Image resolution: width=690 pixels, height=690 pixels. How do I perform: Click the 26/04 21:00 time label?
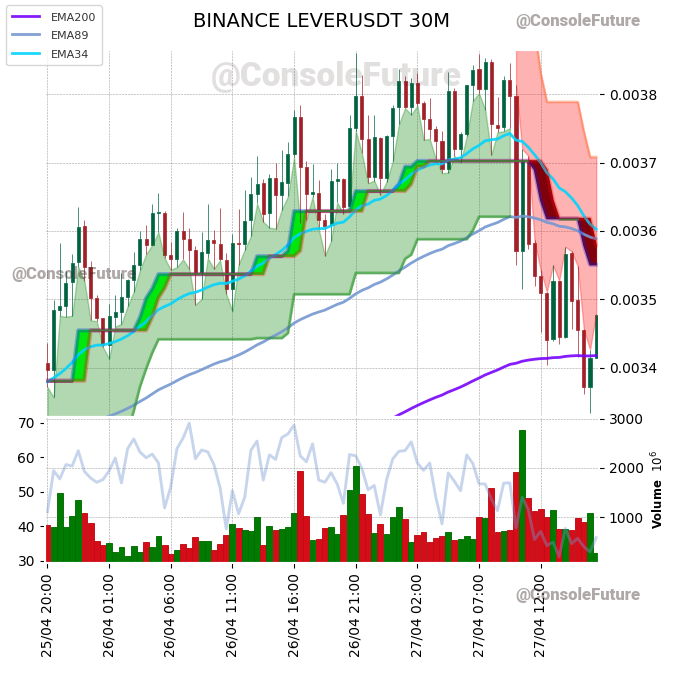pos(355,617)
